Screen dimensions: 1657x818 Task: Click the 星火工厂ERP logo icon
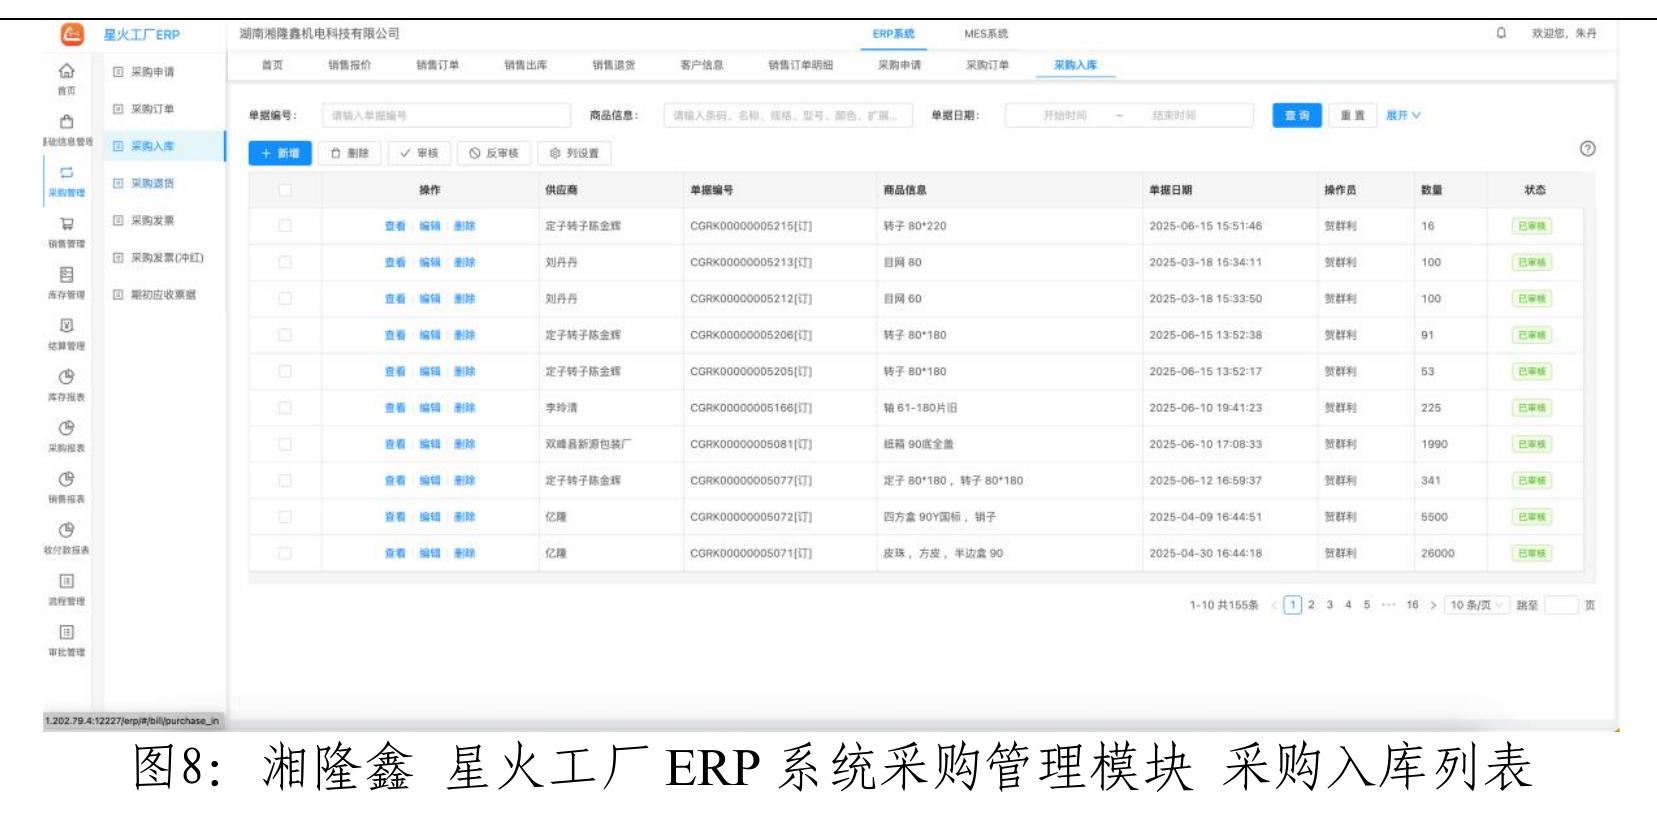[x=72, y=35]
